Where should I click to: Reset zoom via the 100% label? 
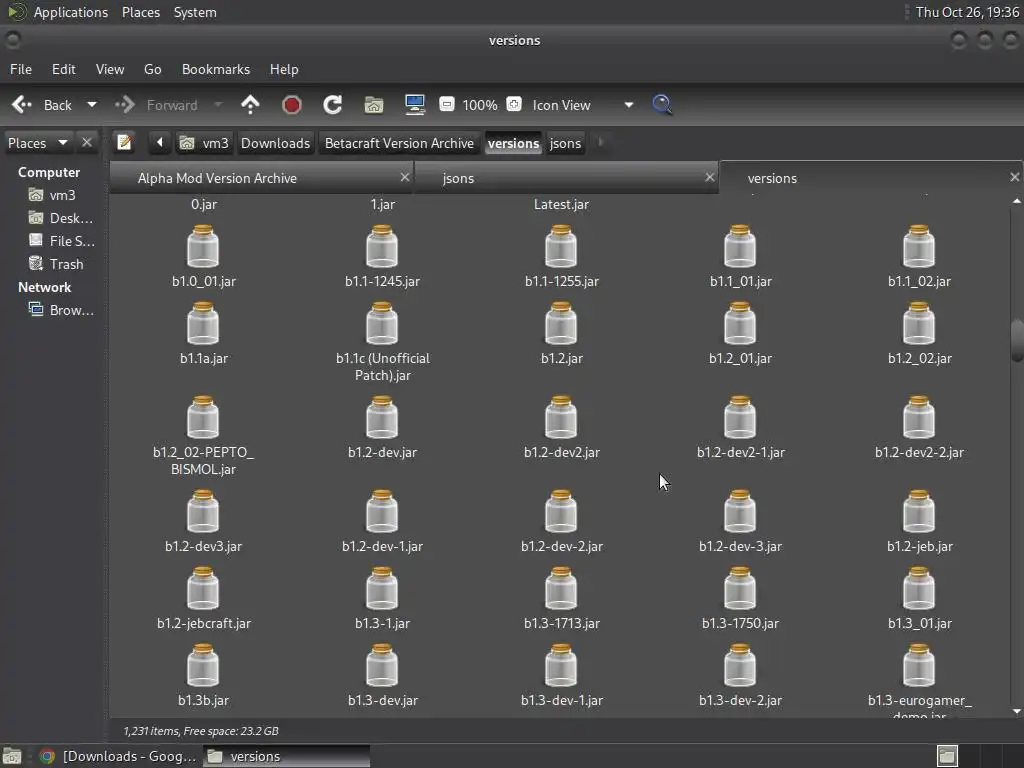tap(480, 105)
